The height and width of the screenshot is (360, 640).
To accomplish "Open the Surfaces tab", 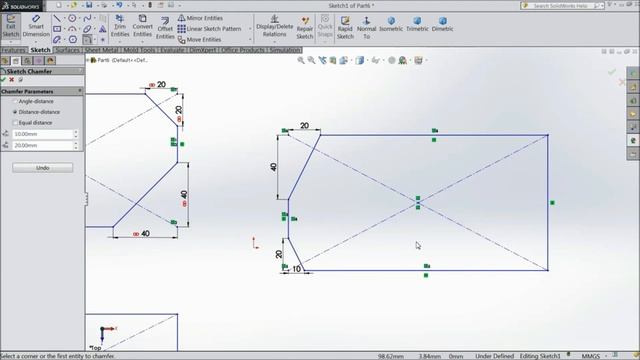I will 67,50.
